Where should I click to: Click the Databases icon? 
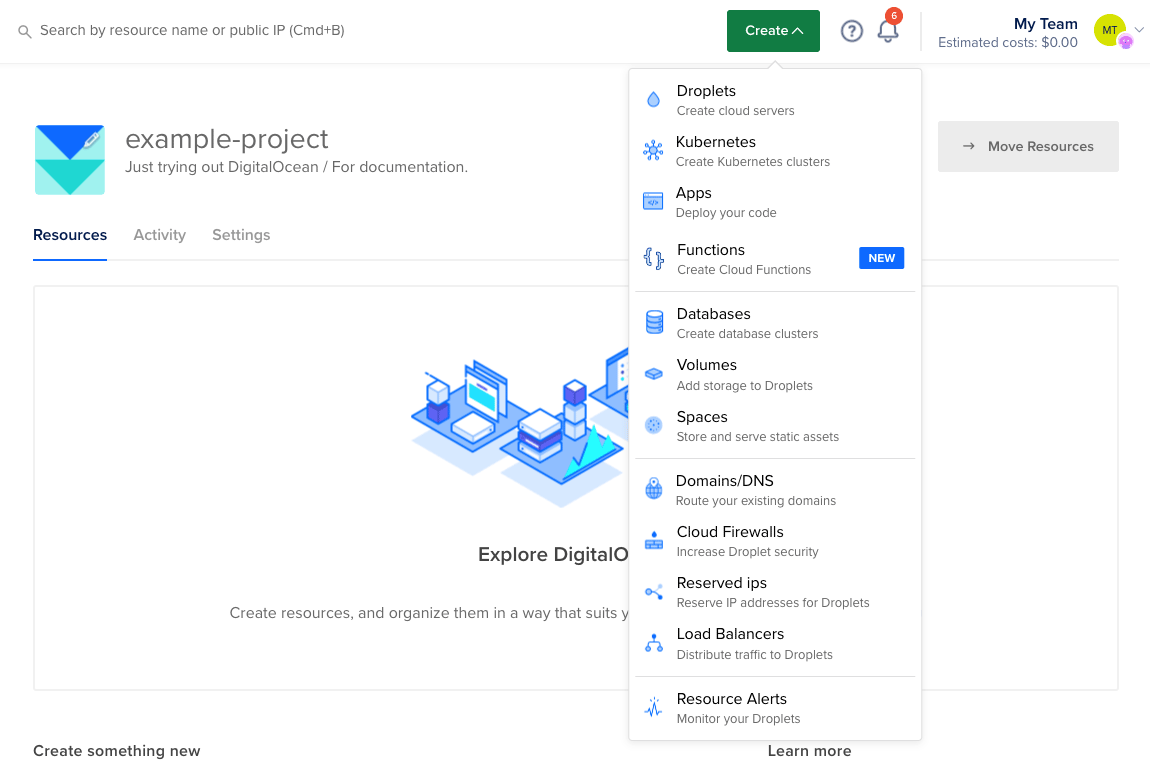click(x=653, y=322)
